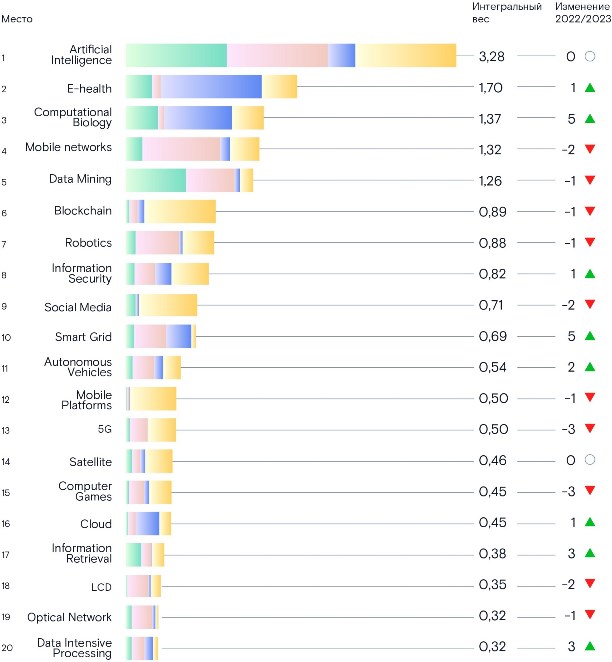Click green up triangle in Computational Biology row
The height and width of the screenshot is (662, 612).
[x=590, y=119]
